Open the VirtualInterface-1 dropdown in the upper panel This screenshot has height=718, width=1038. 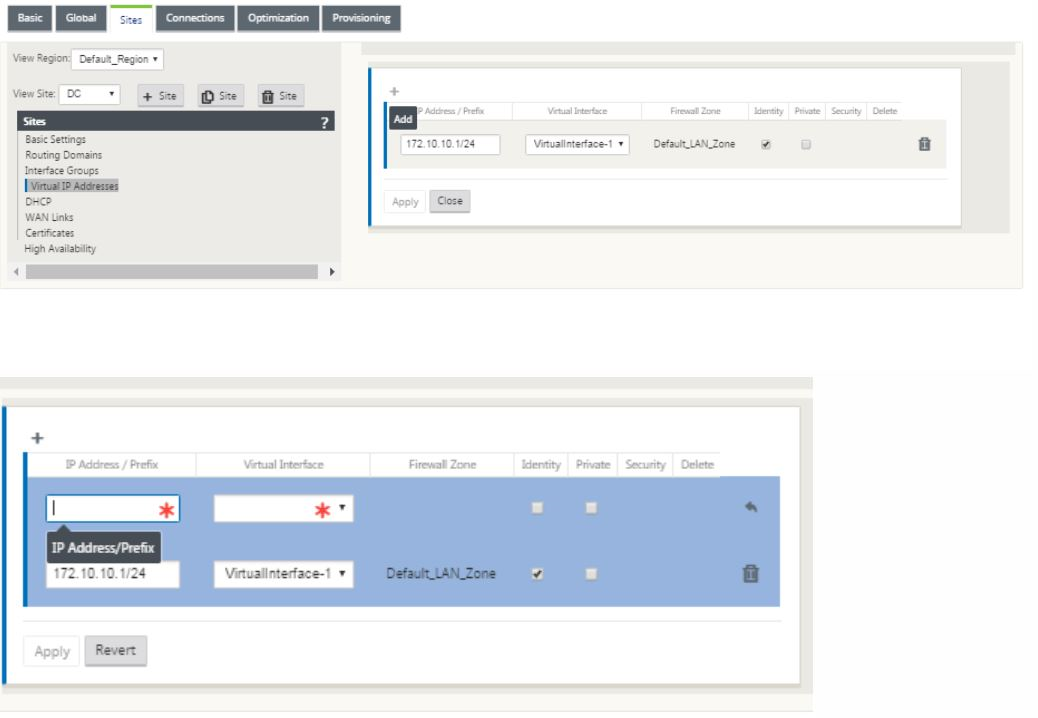click(577, 144)
